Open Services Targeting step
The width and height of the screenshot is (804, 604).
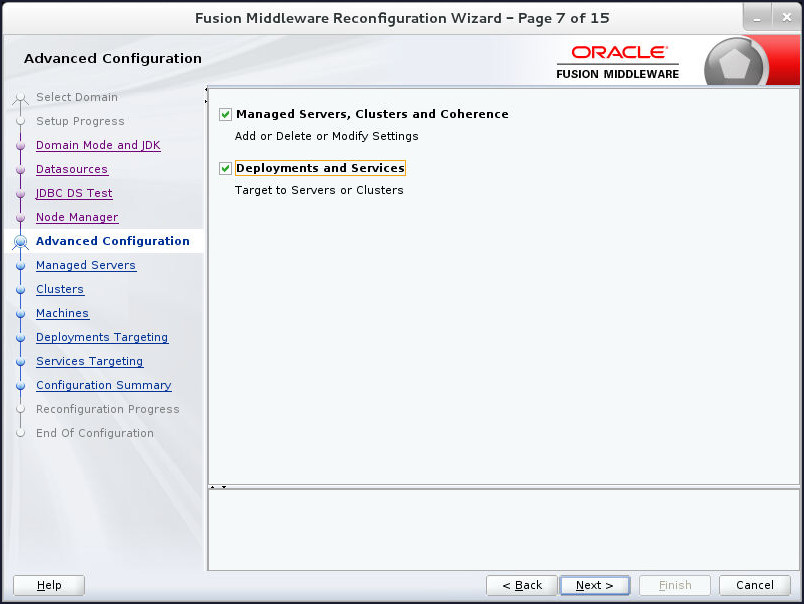[x=89, y=361]
